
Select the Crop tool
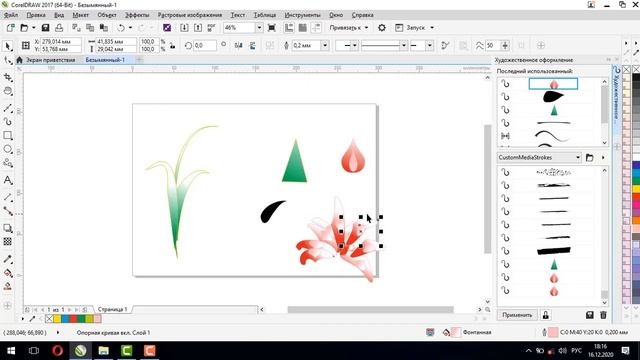click(8, 78)
